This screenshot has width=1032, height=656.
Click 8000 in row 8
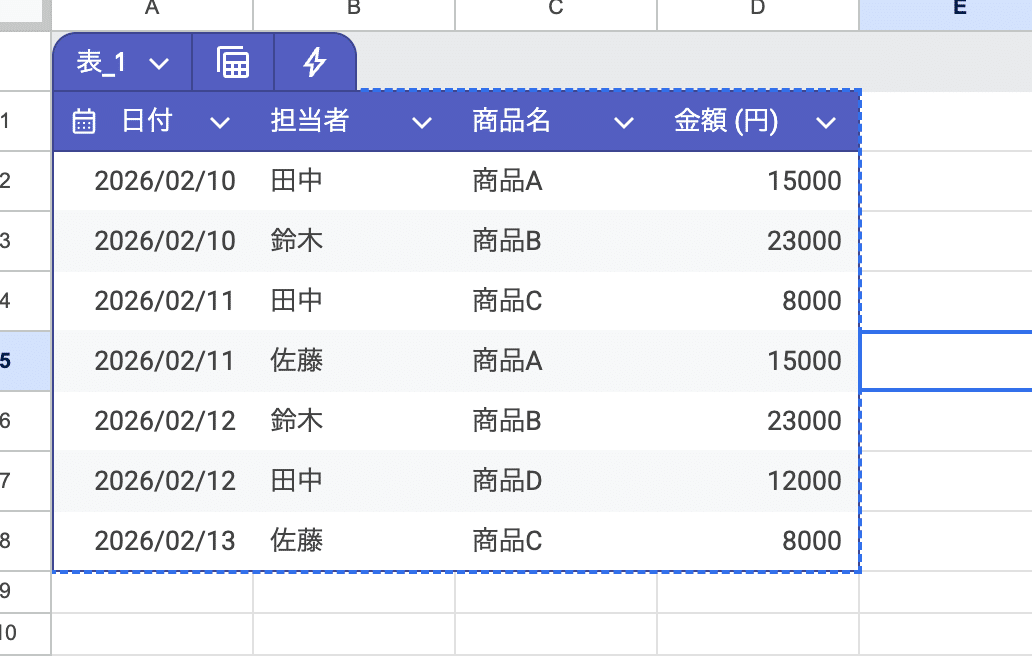[x=812, y=541]
